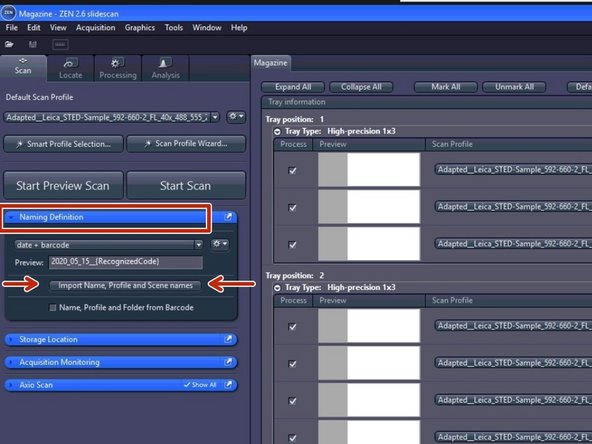Open the date + barcode naming dropdown
592x444 pixels.
198,245
